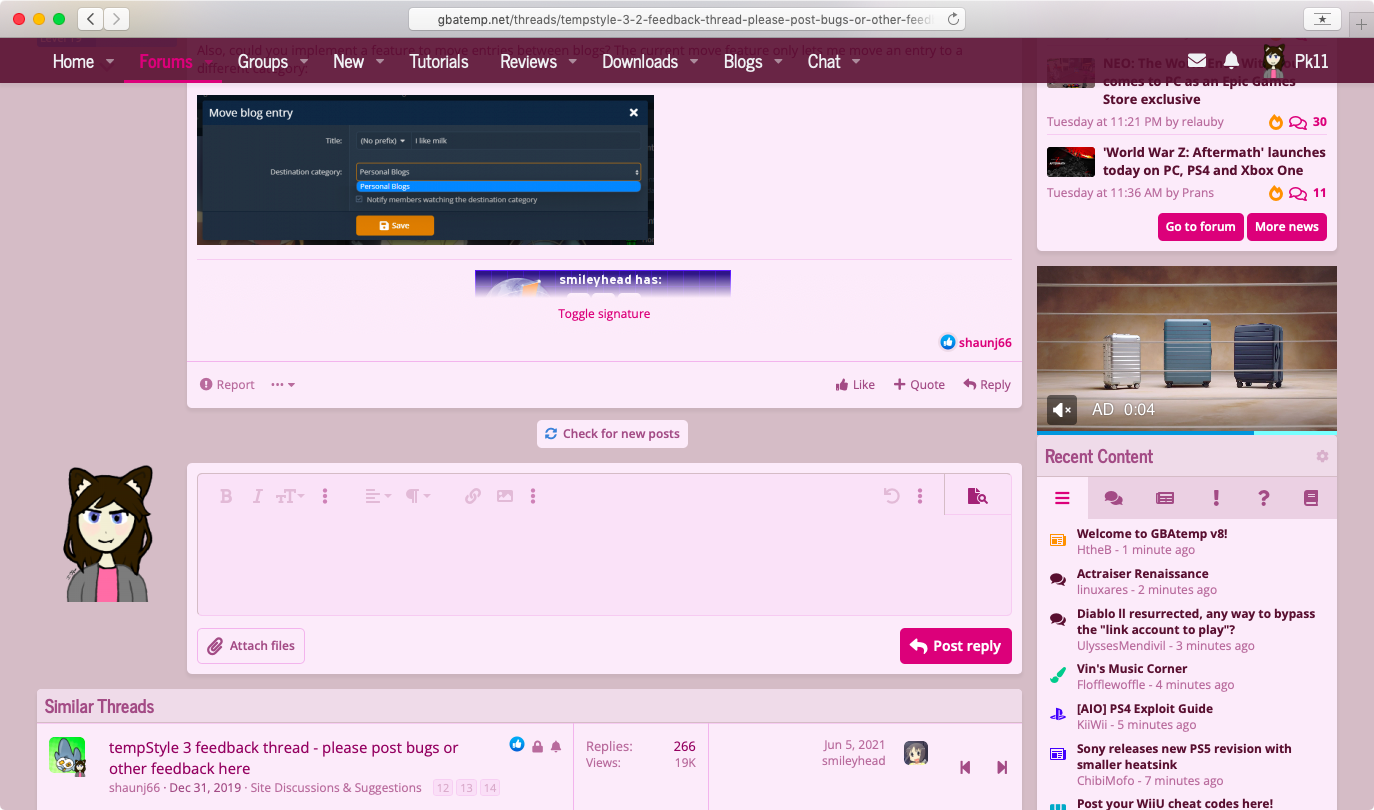Select the question mark tab icon

pyautogui.click(x=1264, y=498)
